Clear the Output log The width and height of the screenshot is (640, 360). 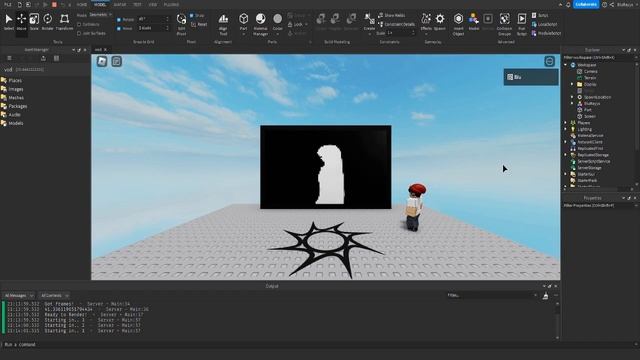tap(545, 296)
